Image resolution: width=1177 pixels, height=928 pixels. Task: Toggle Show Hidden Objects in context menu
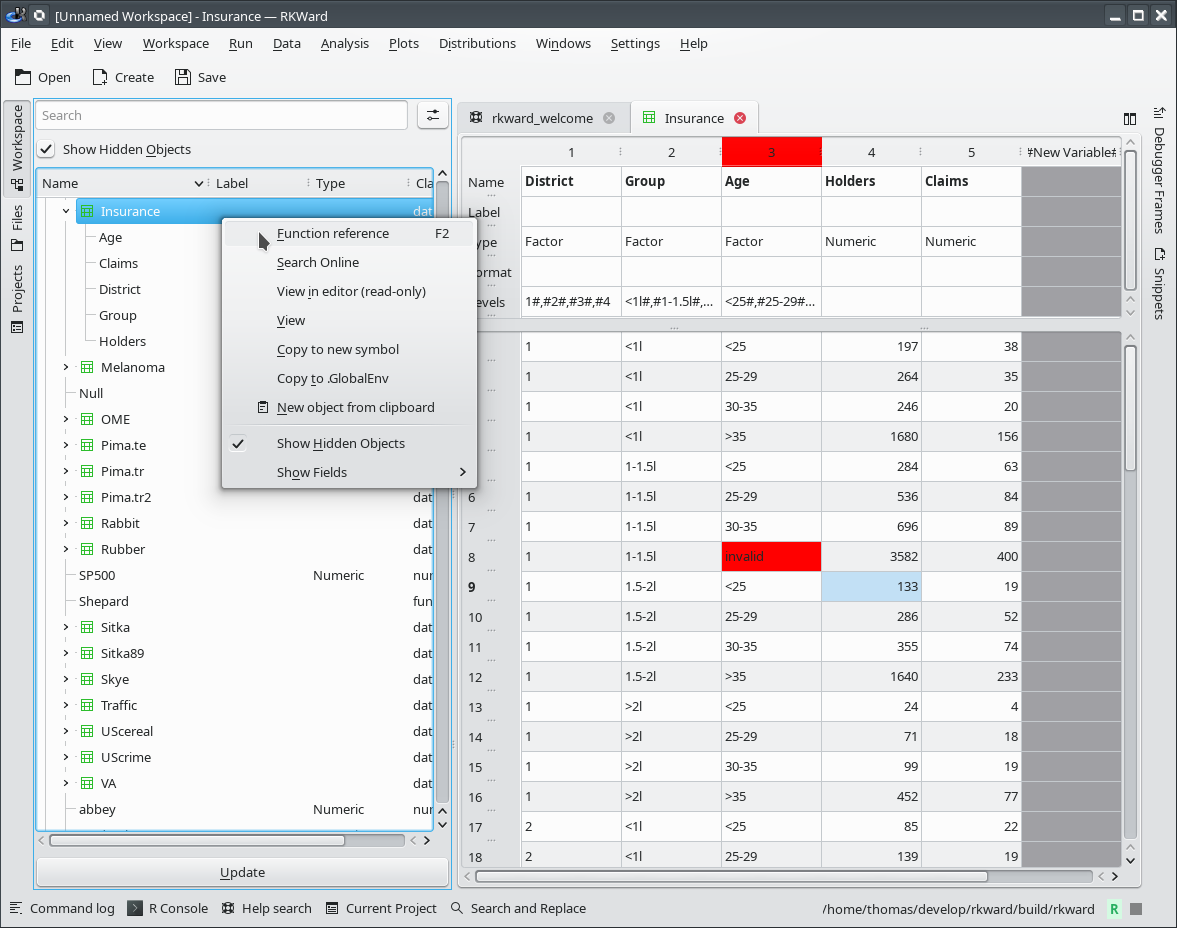[340, 443]
